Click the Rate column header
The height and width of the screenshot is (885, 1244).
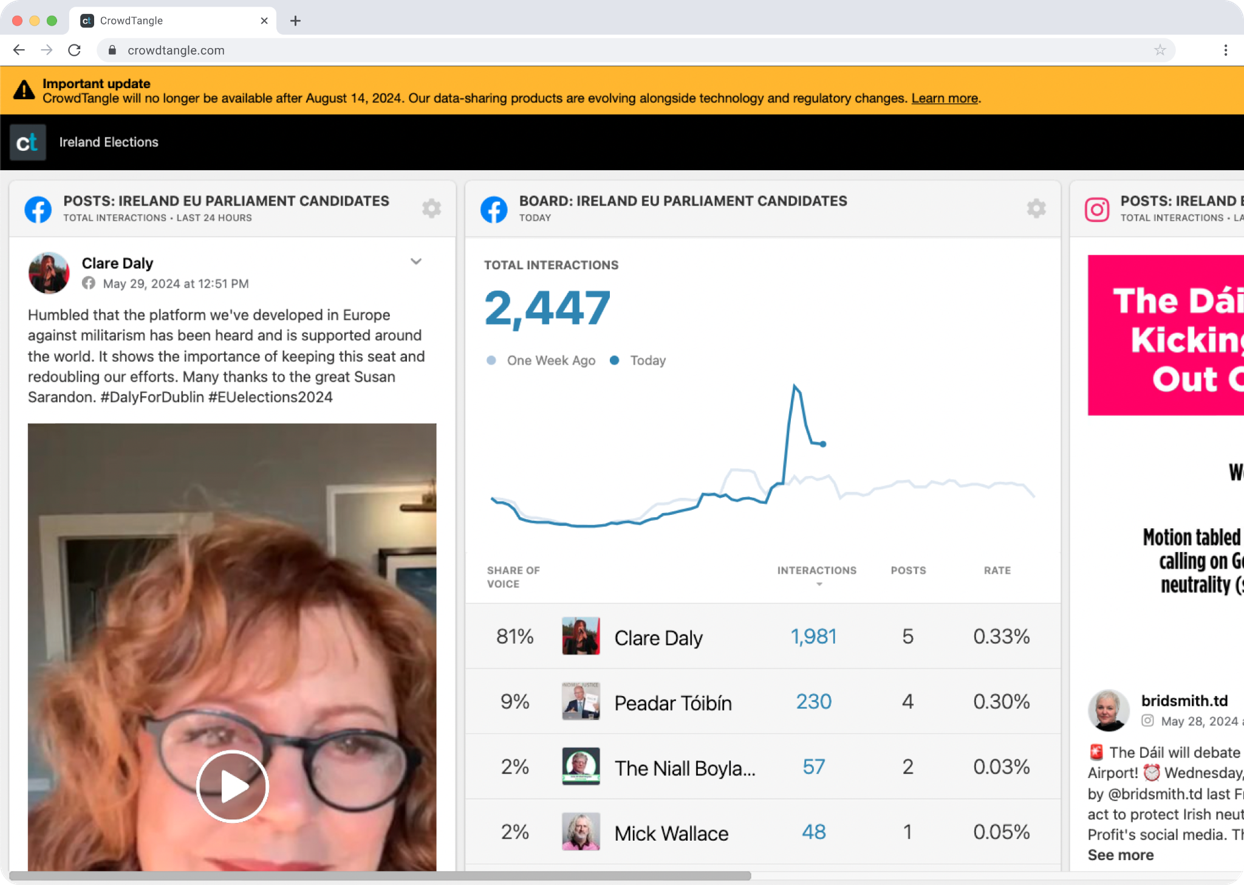coord(997,571)
